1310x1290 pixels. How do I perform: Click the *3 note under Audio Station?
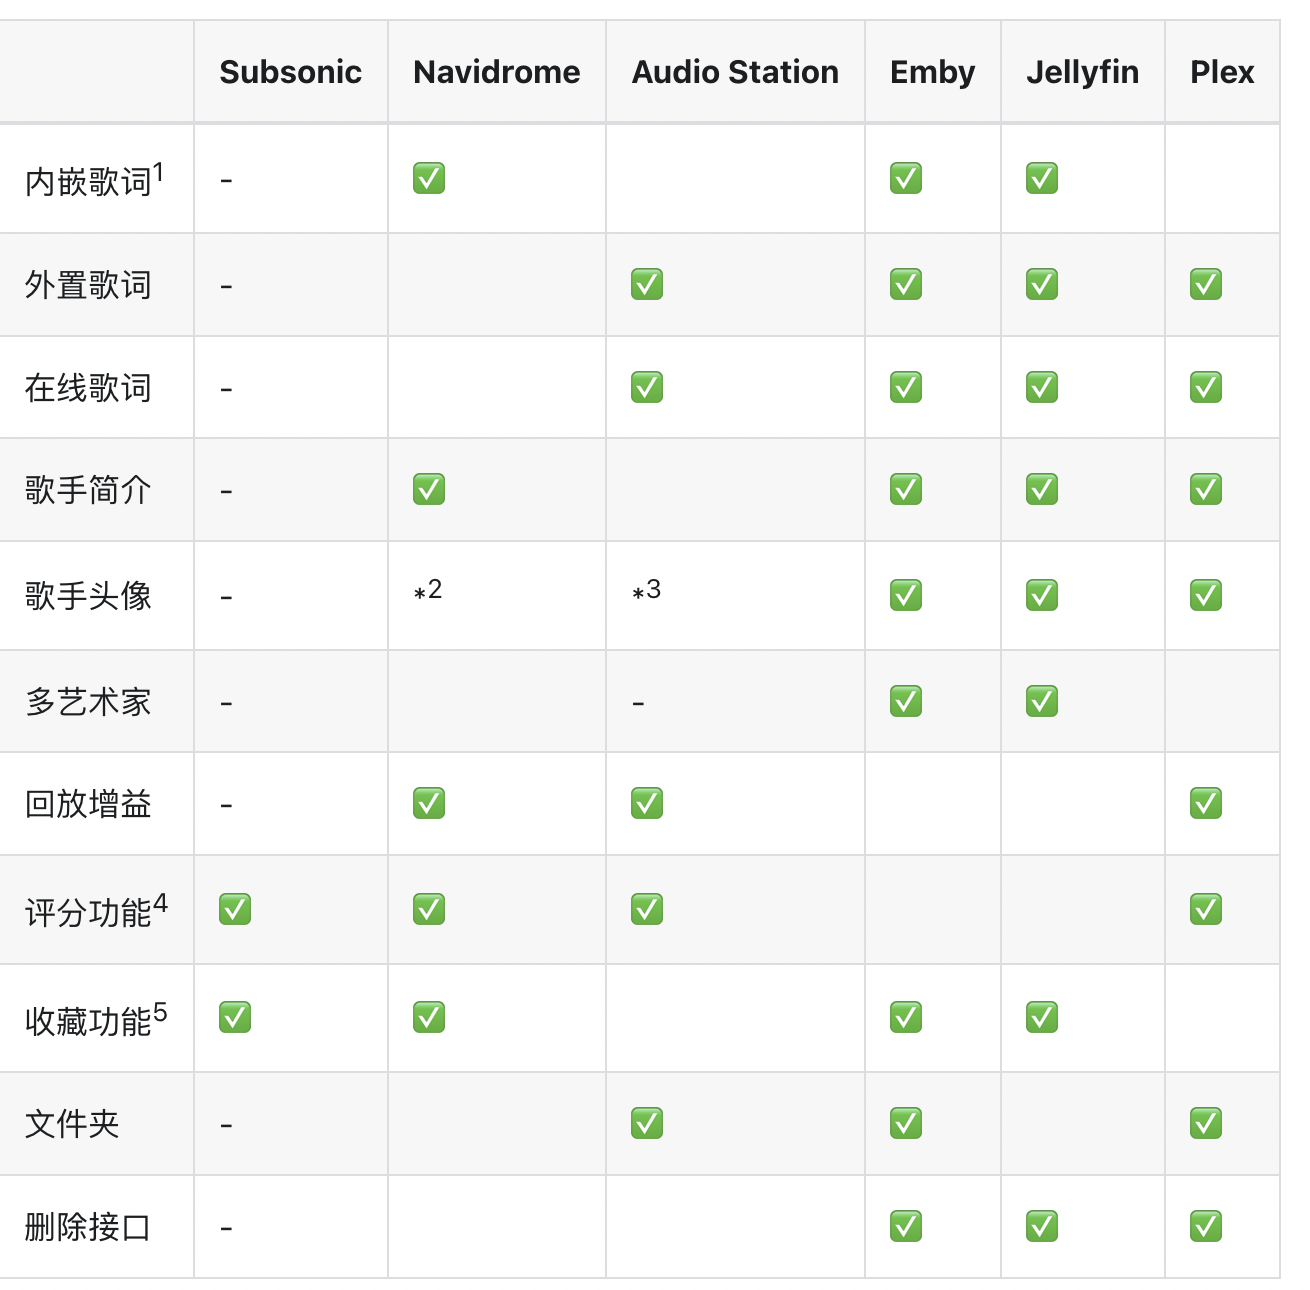pyautogui.click(x=647, y=590)
